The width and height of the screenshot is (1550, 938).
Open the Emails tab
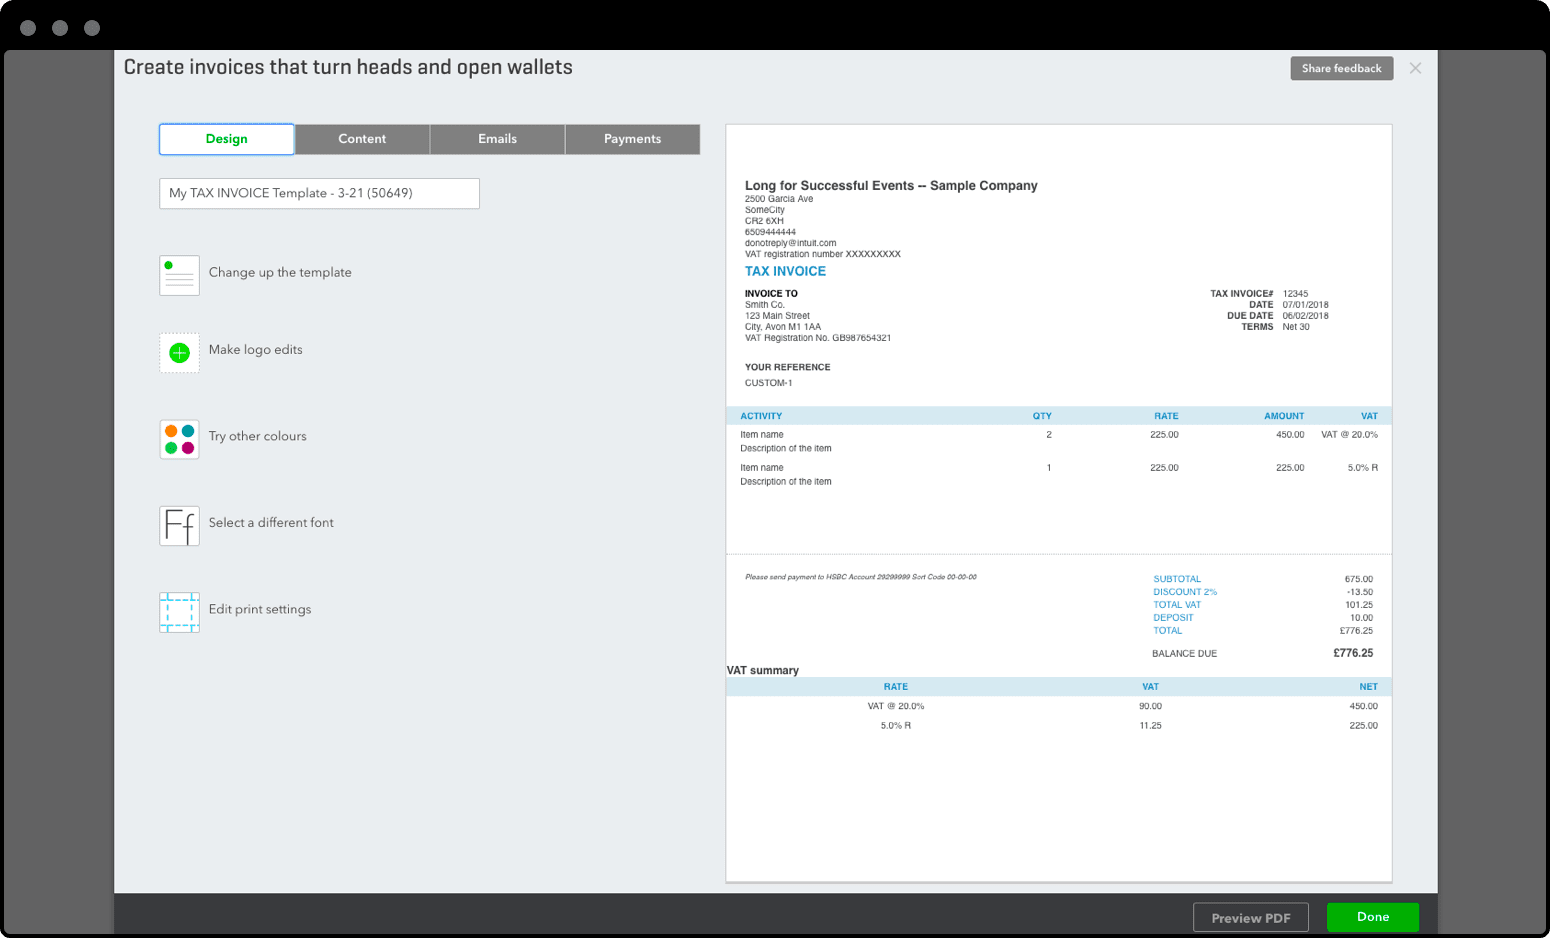pyautogui.click(x=497, y=139)
